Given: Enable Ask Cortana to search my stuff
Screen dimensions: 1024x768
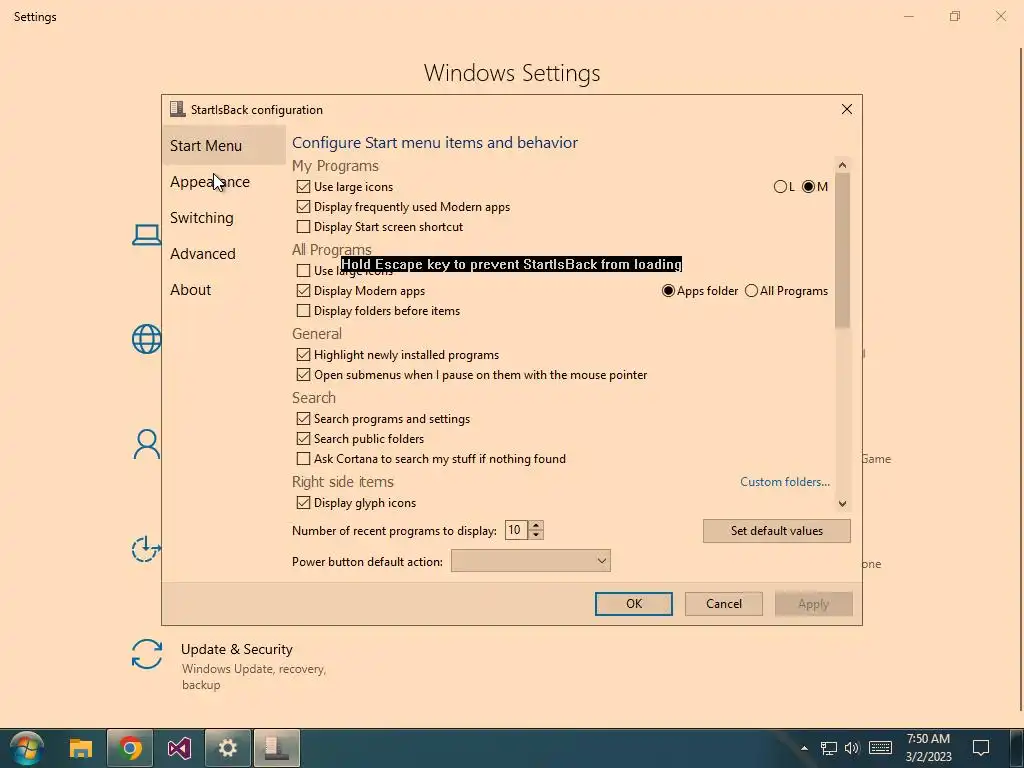Looking at the screenshot, I should click(x=303, y=458).
